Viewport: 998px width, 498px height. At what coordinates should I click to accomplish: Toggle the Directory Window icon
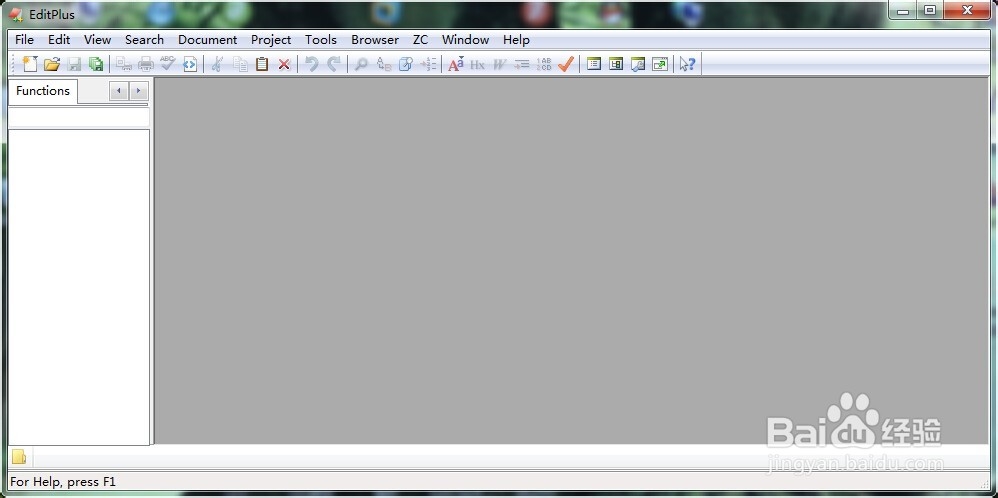(x=594, y=64)
